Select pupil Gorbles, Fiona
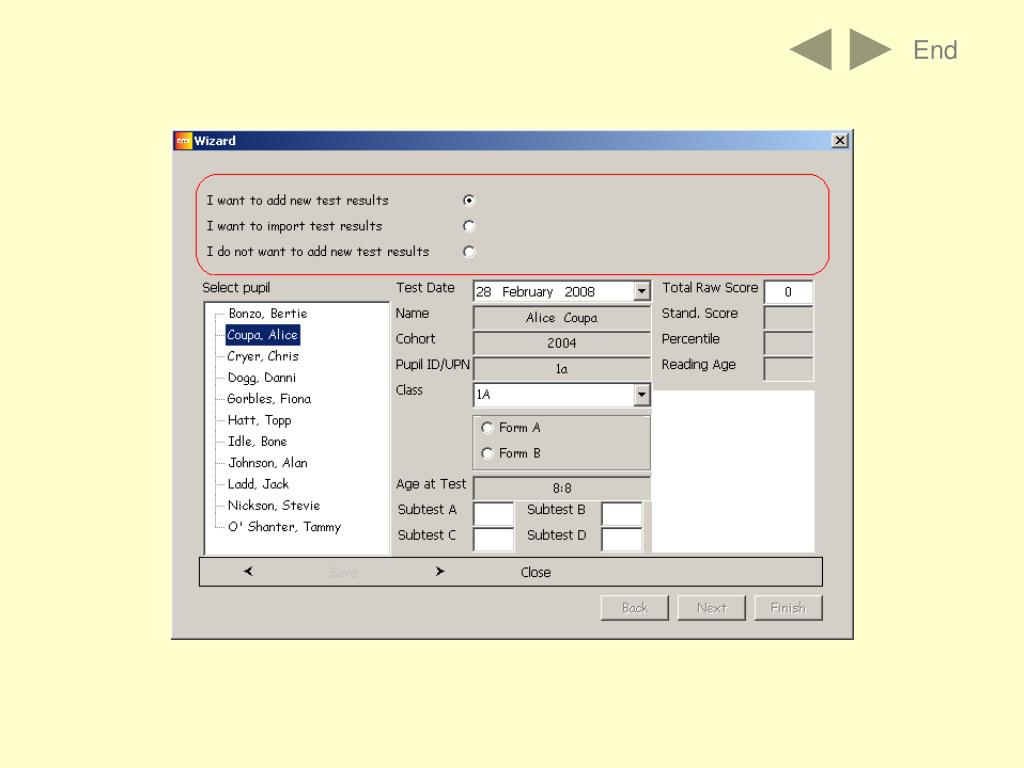Viewport: 1024px width, 768px height. (268, 399)
